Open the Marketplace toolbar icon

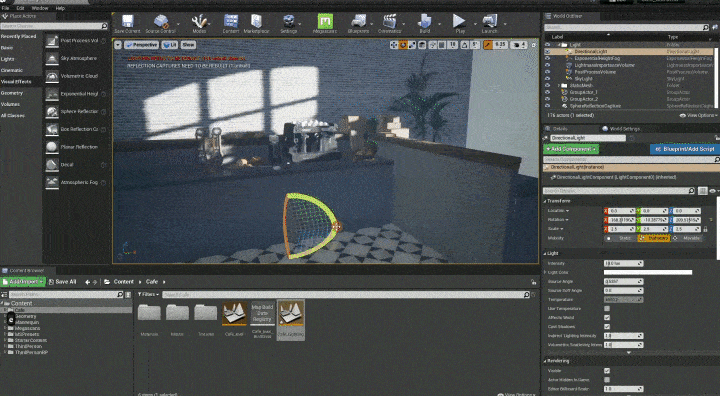(x=256, y=23)
